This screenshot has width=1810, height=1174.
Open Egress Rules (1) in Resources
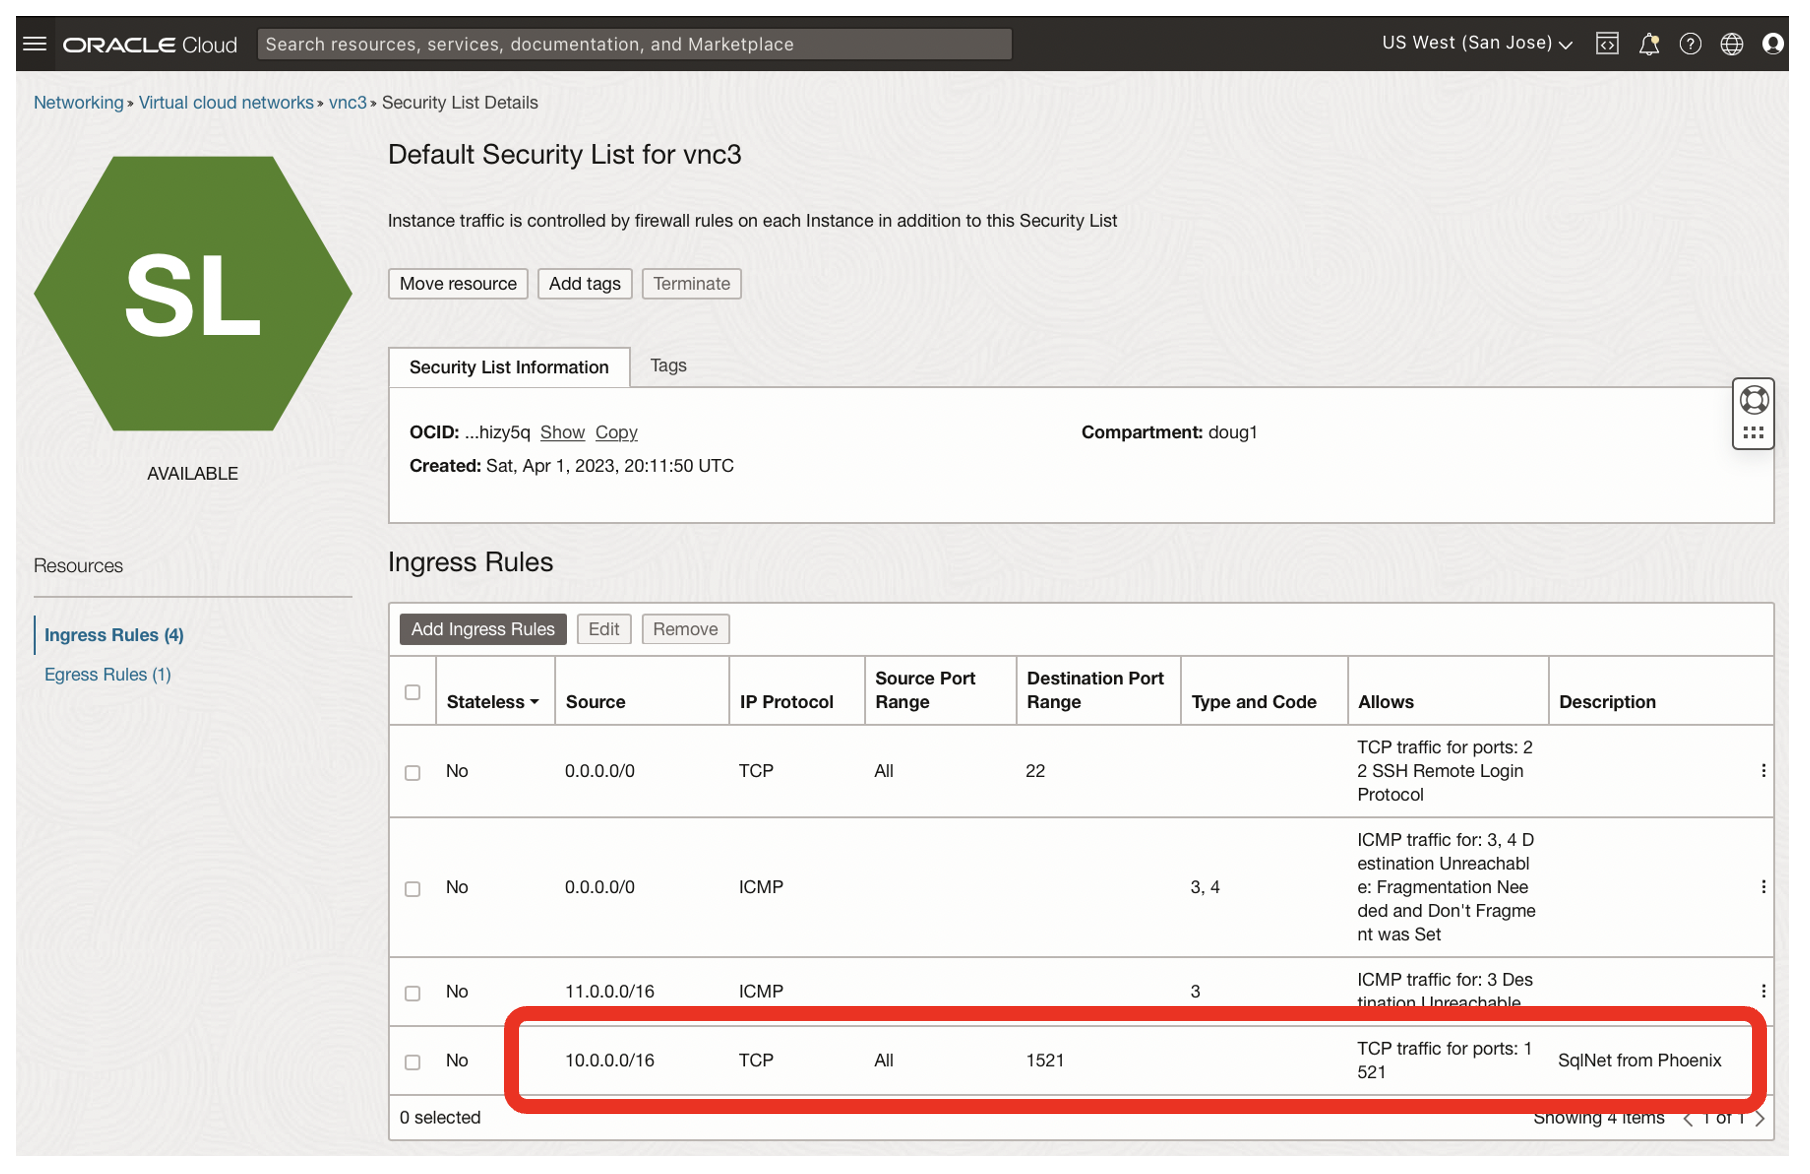click(x=108, y=675)
